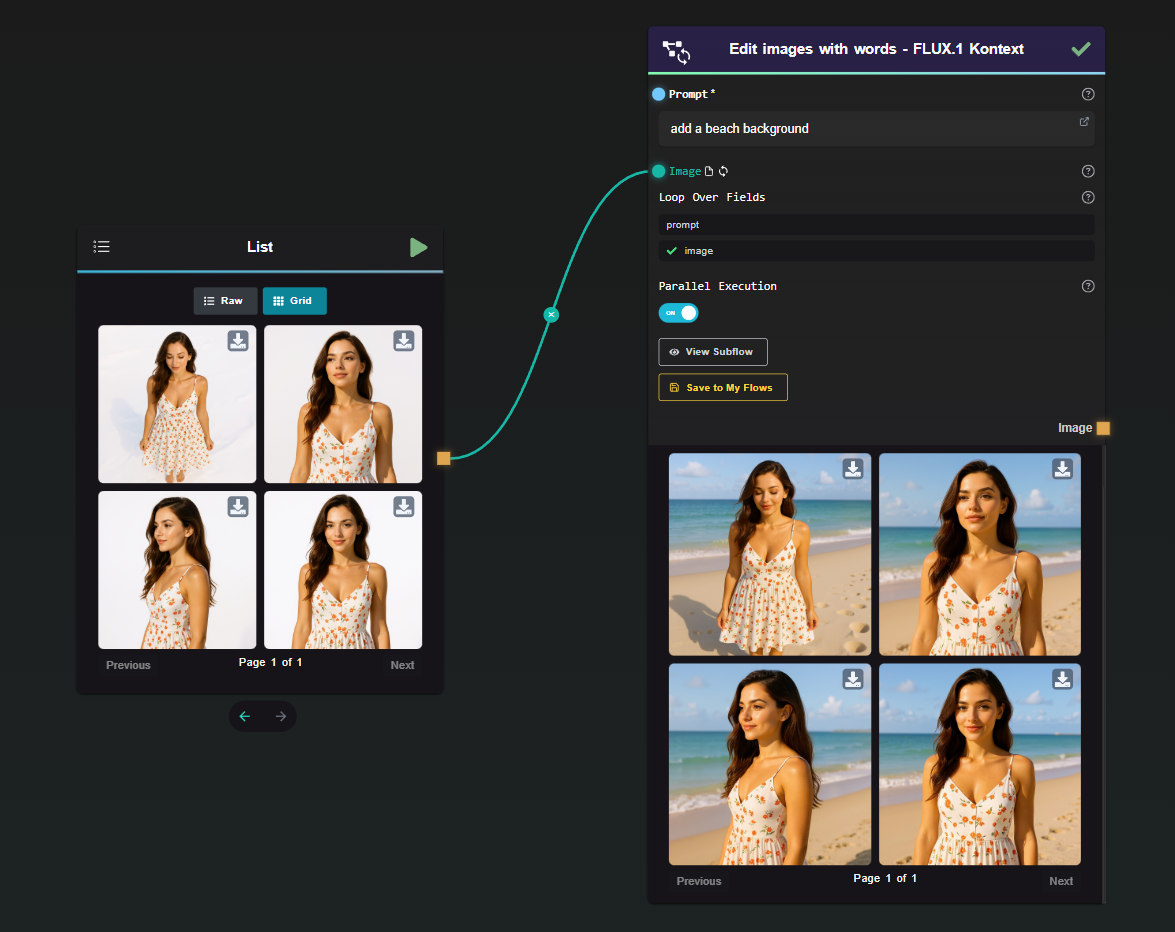The height and width of the screenshot is (932, 1175).
Task: Check the prompt field under Loop Over Fields
Action: pos(877,224)
